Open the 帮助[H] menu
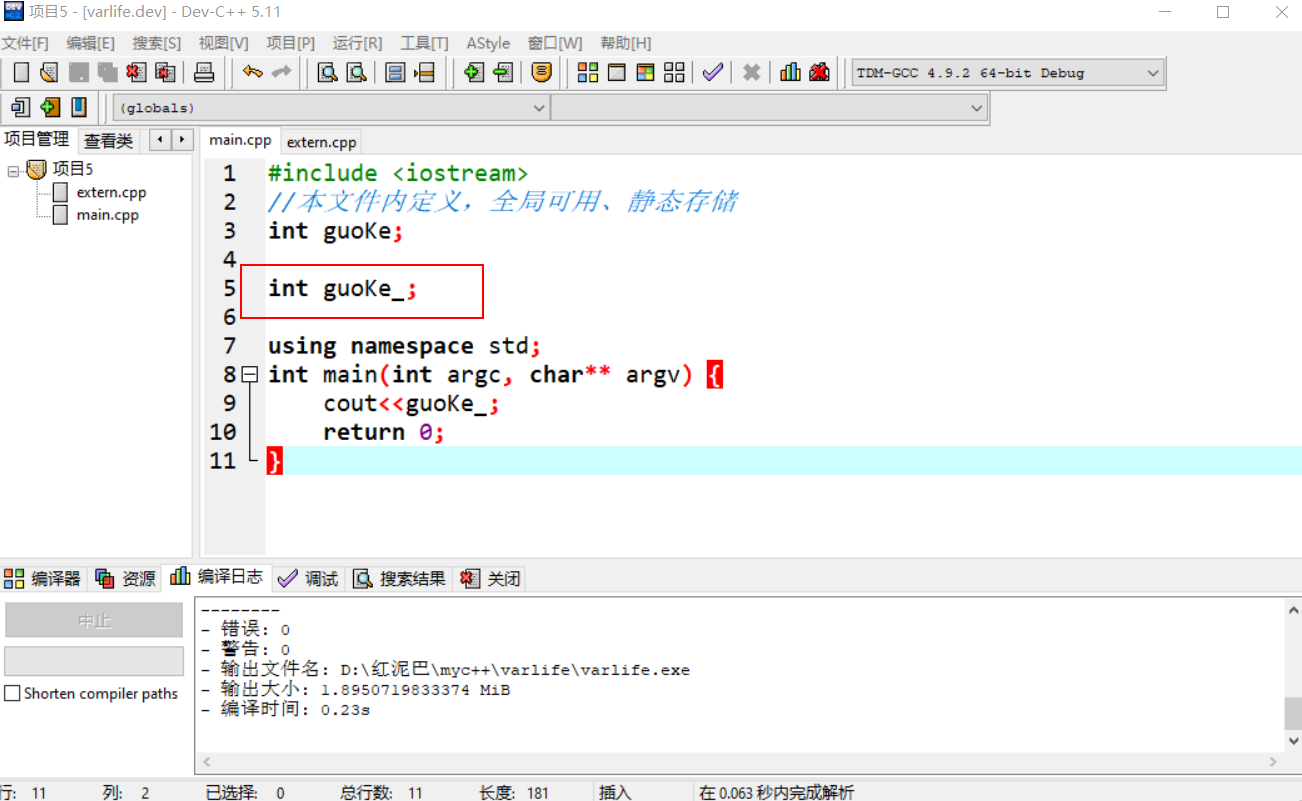Viewport: 1302px width, 801px height. point(626,43)
